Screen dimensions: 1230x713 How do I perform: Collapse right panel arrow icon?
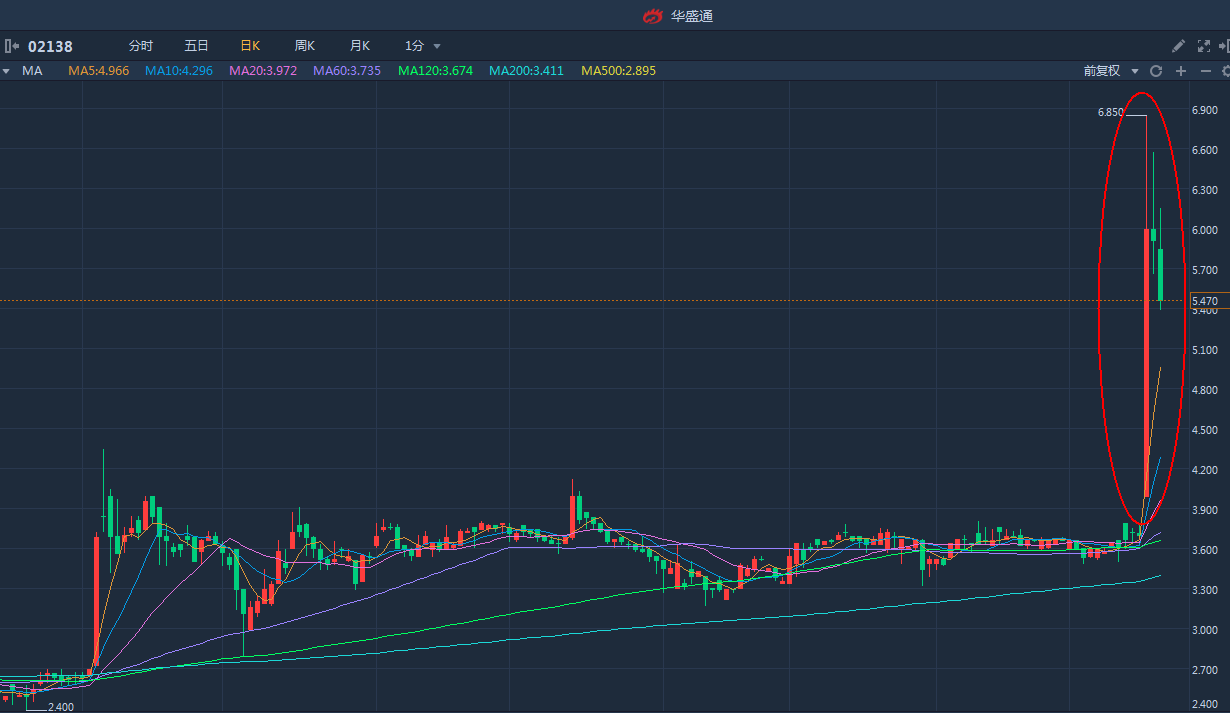[1223, 46]
